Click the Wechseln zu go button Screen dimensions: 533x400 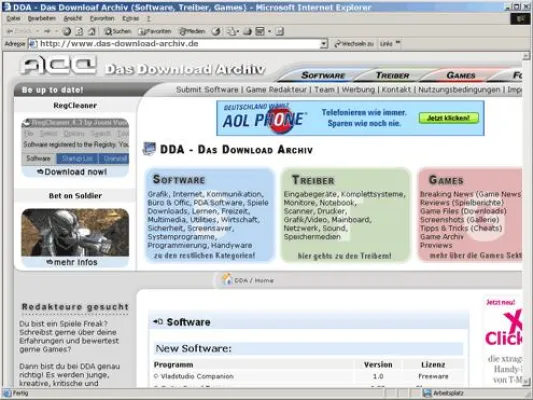(x=354, y=44)
